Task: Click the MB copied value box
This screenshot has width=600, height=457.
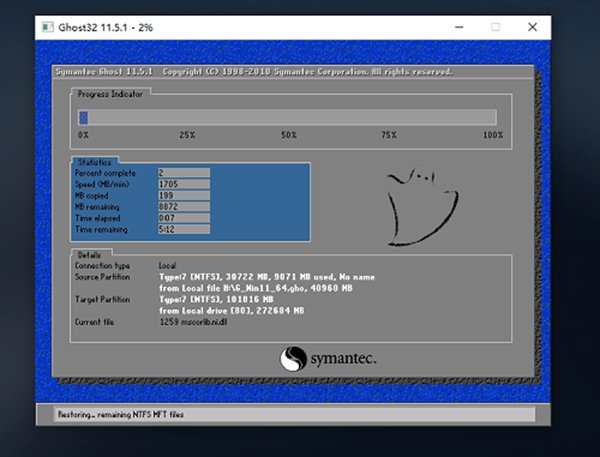Action: click(x=183, y=194)
